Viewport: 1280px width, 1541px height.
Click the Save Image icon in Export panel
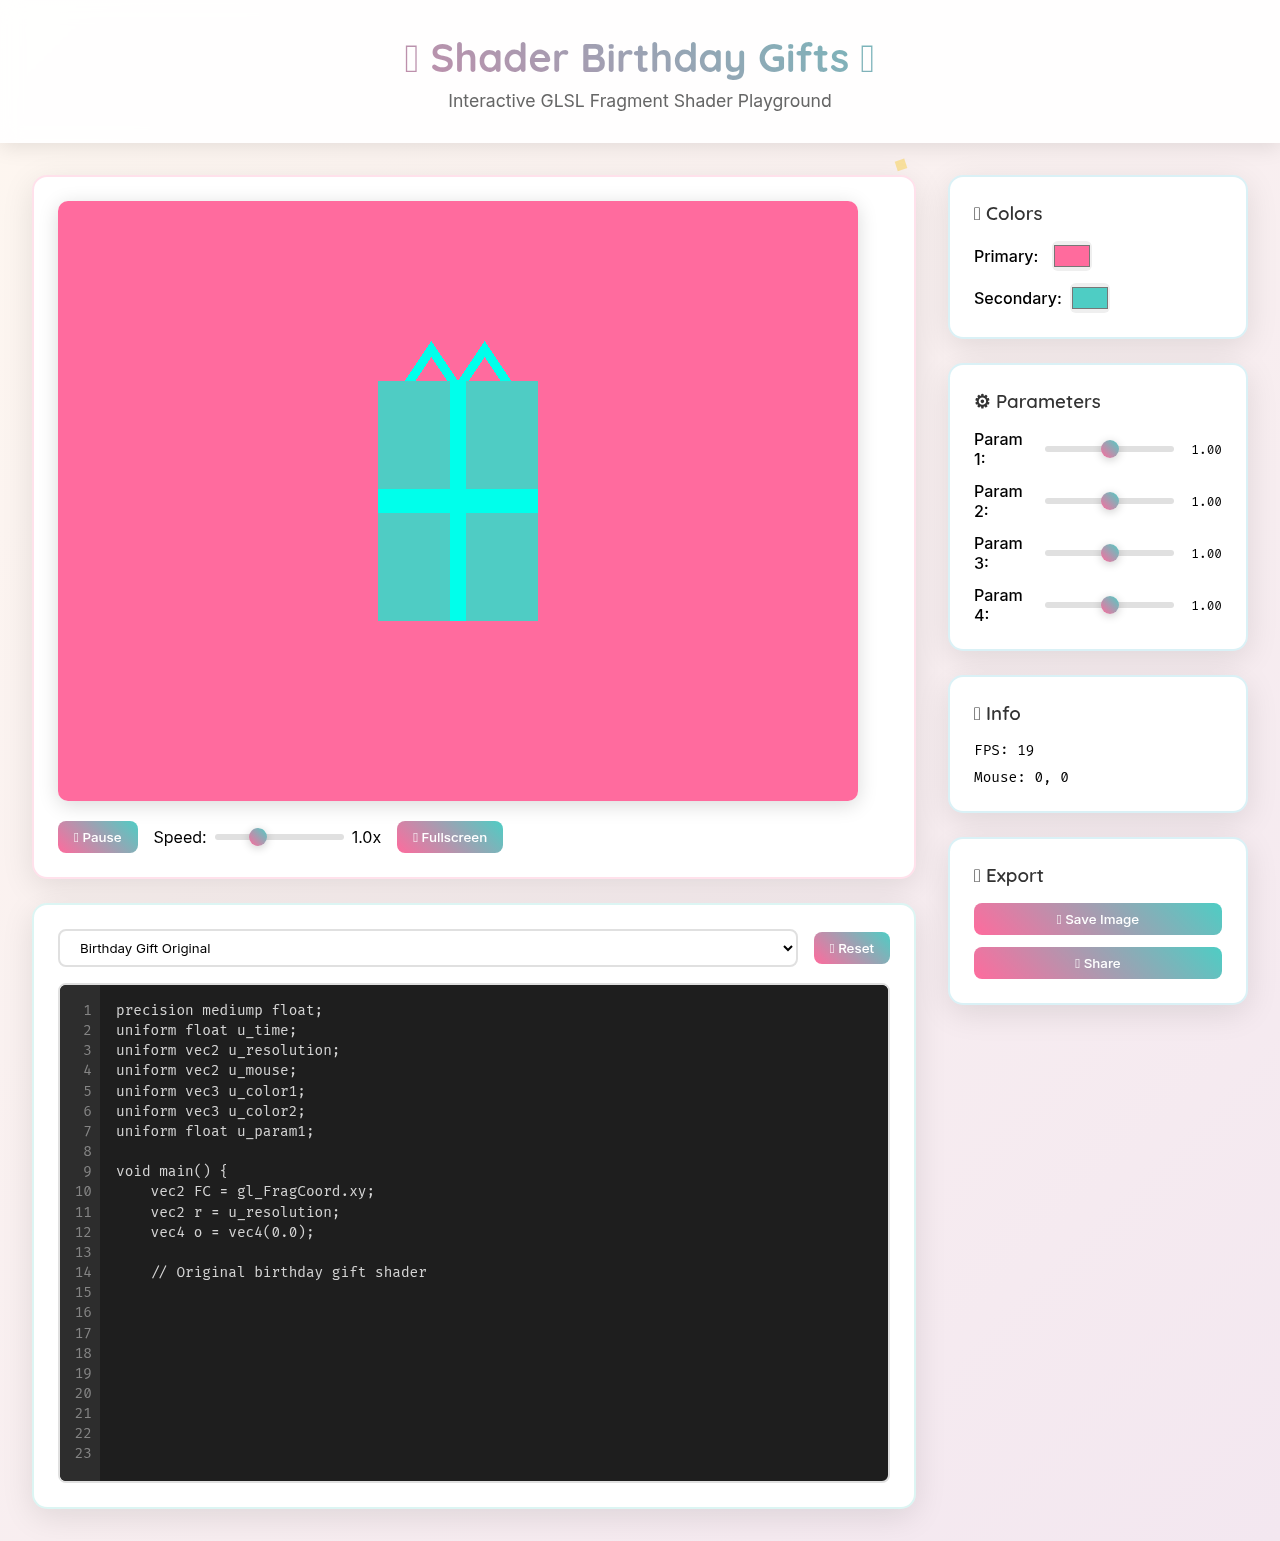click(1057, 919)
